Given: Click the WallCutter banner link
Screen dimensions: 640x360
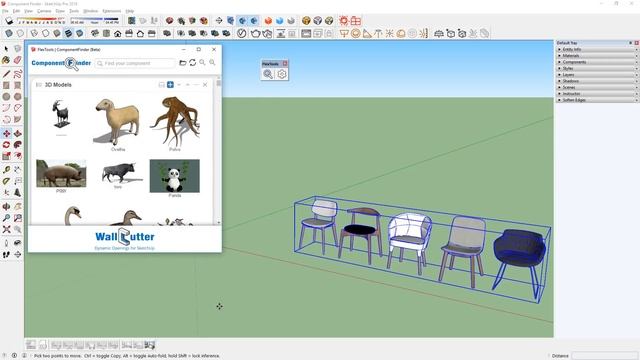Looking at the screenshot, I should (124, 239).
